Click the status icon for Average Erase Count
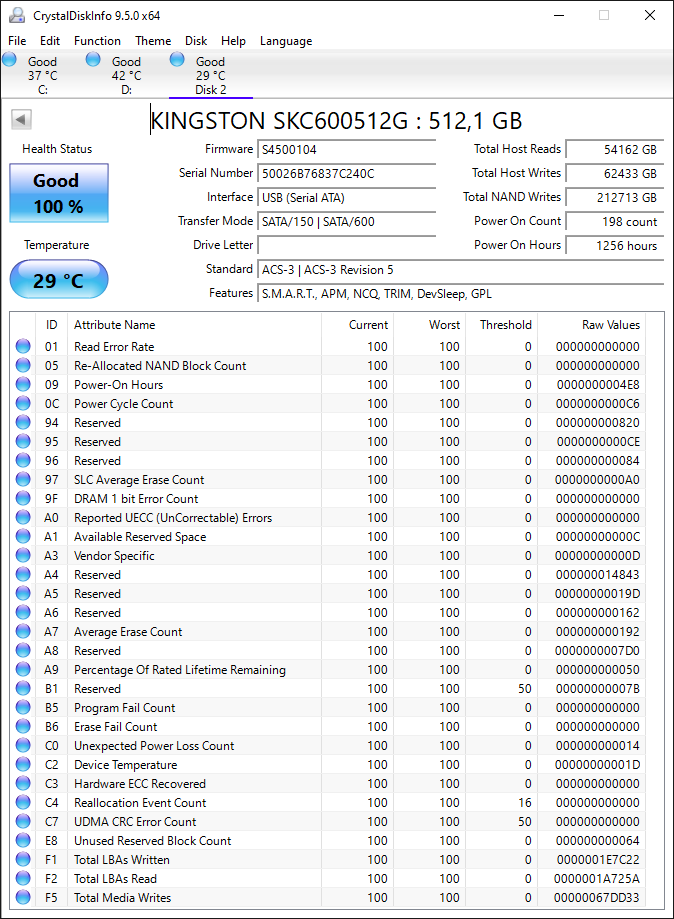Viewport: 674px width, 919px height. pos(23,631)
